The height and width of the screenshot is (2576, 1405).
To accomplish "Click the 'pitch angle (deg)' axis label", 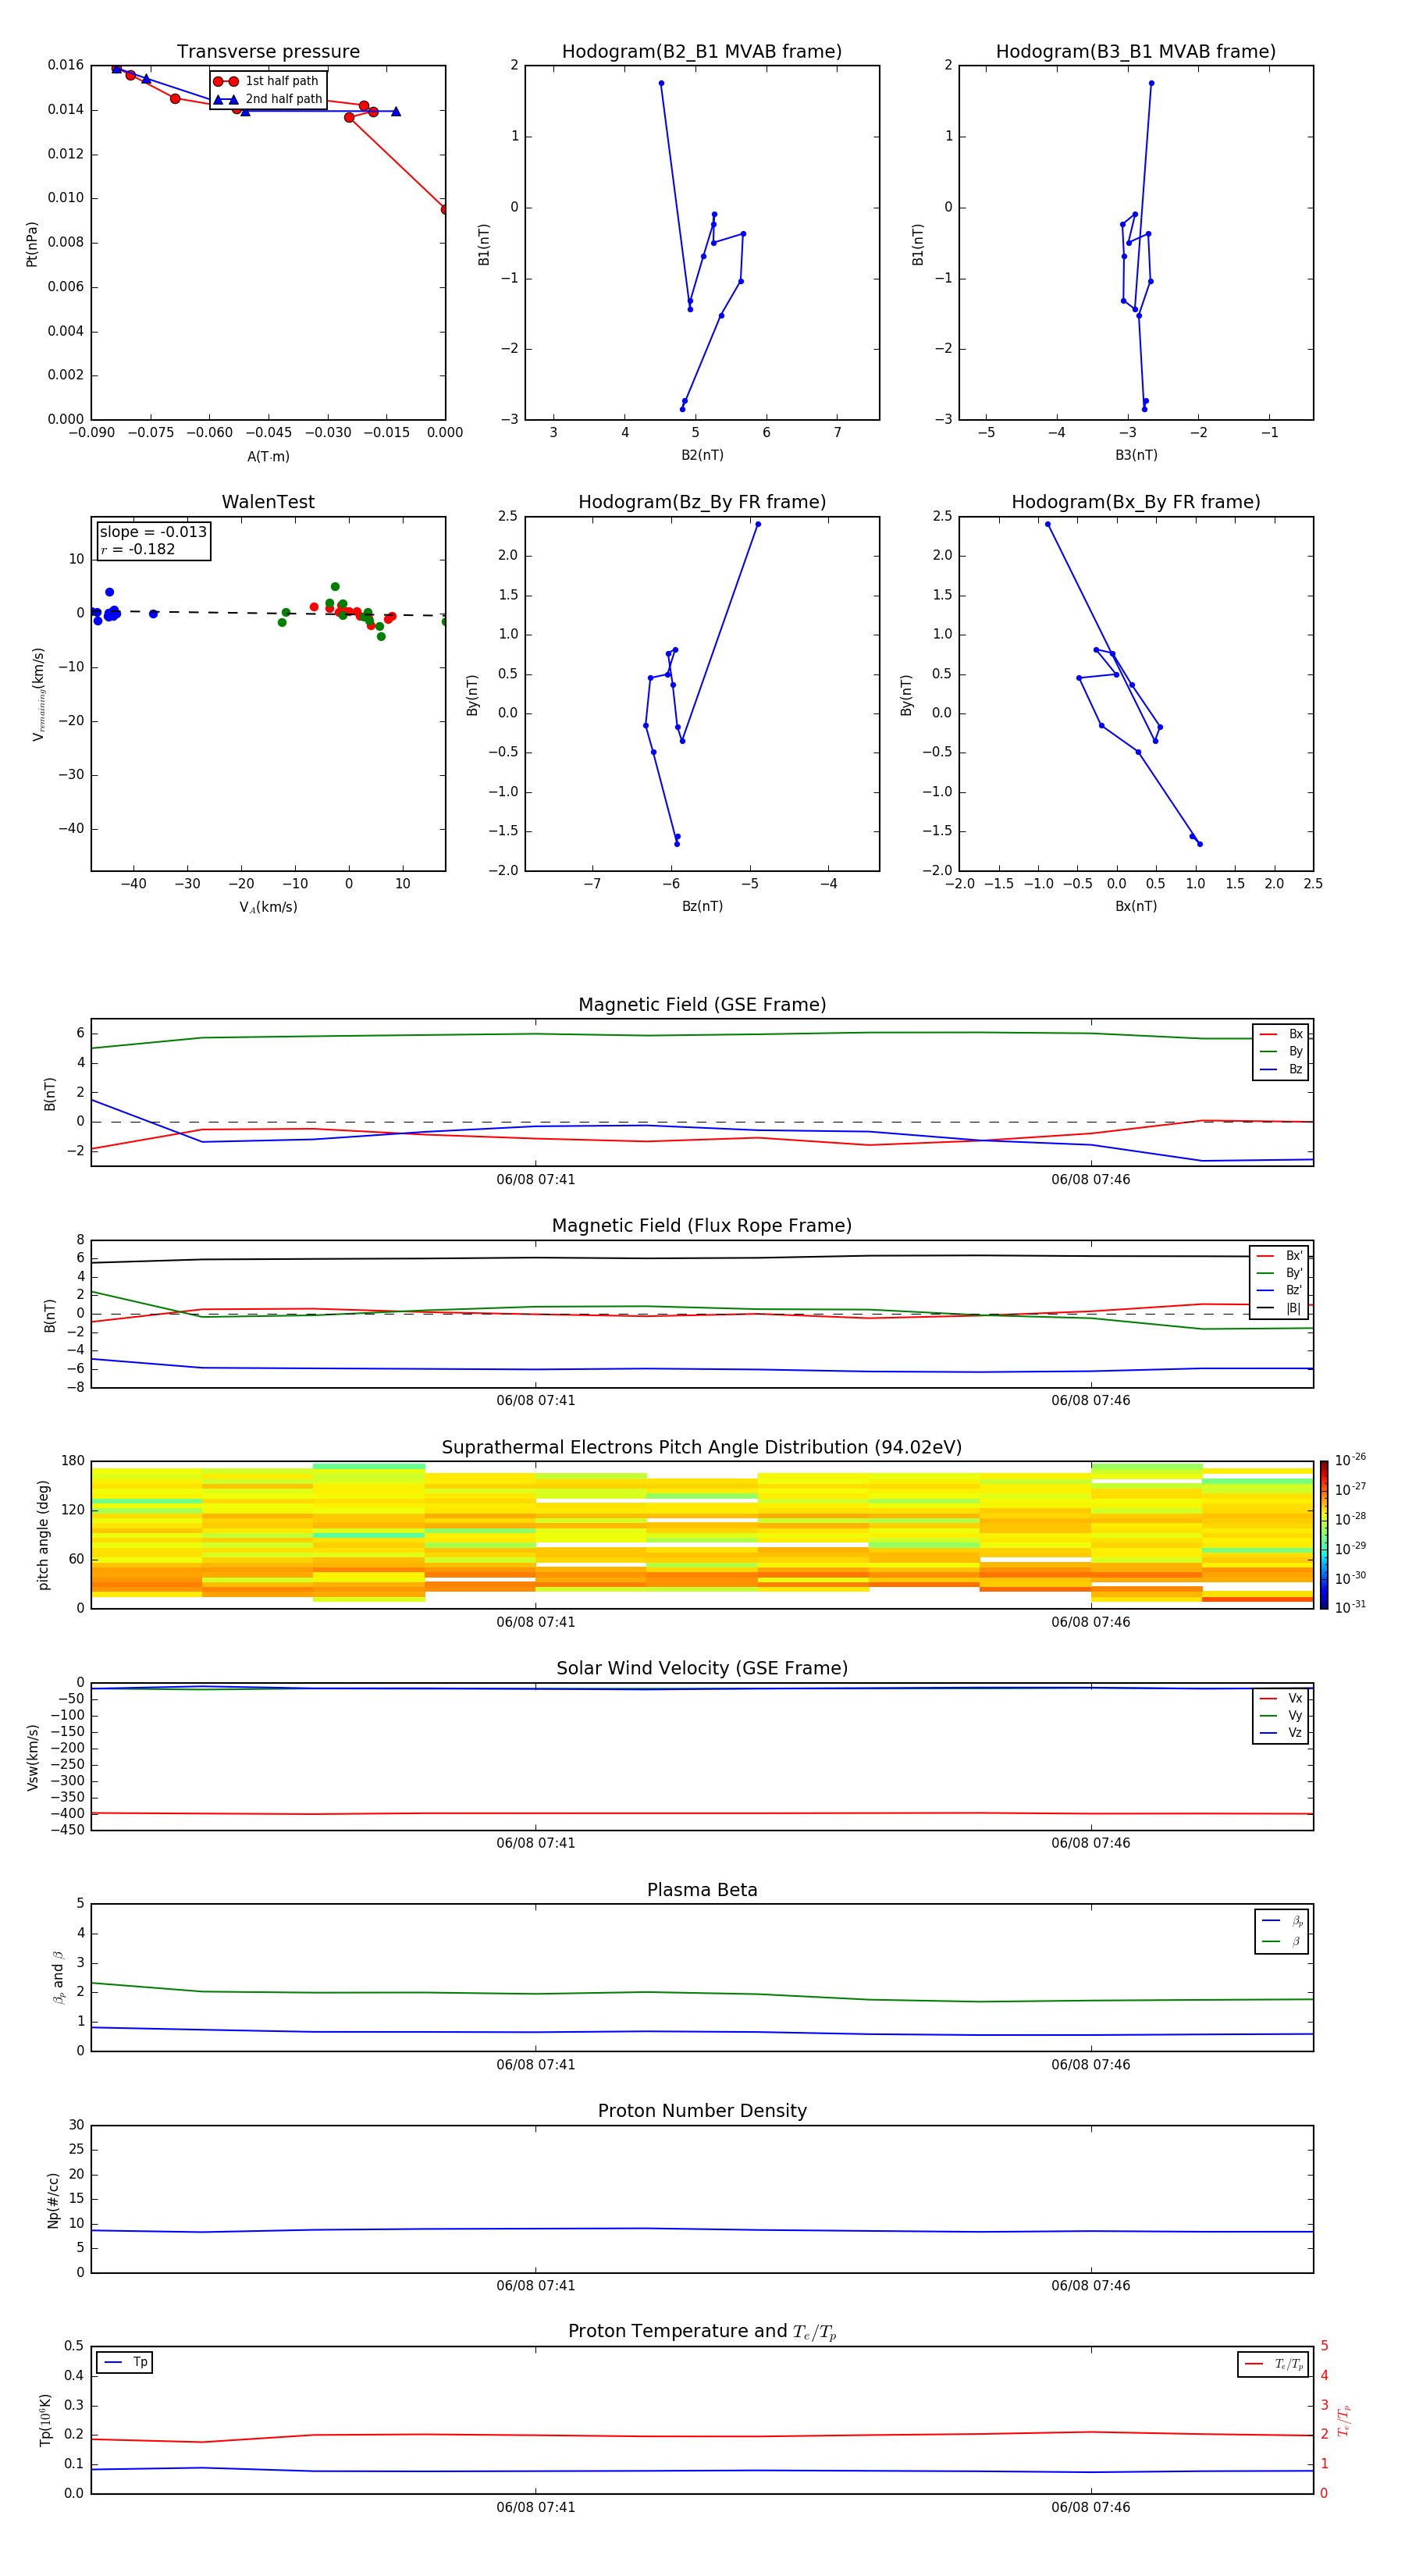I will (43, 1535).
